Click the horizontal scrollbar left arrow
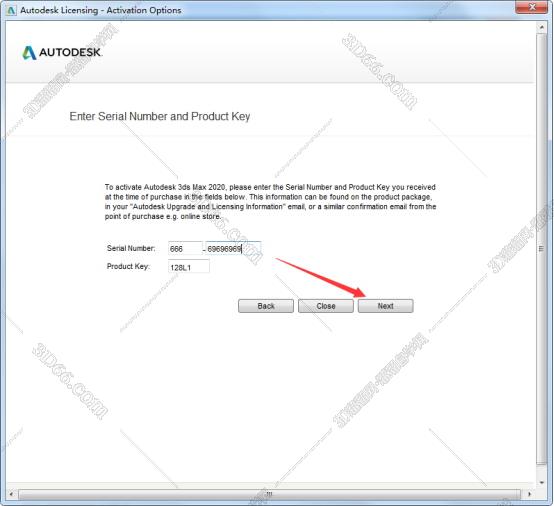Viewport: 554px width, 506px height. tap(11, 494)
